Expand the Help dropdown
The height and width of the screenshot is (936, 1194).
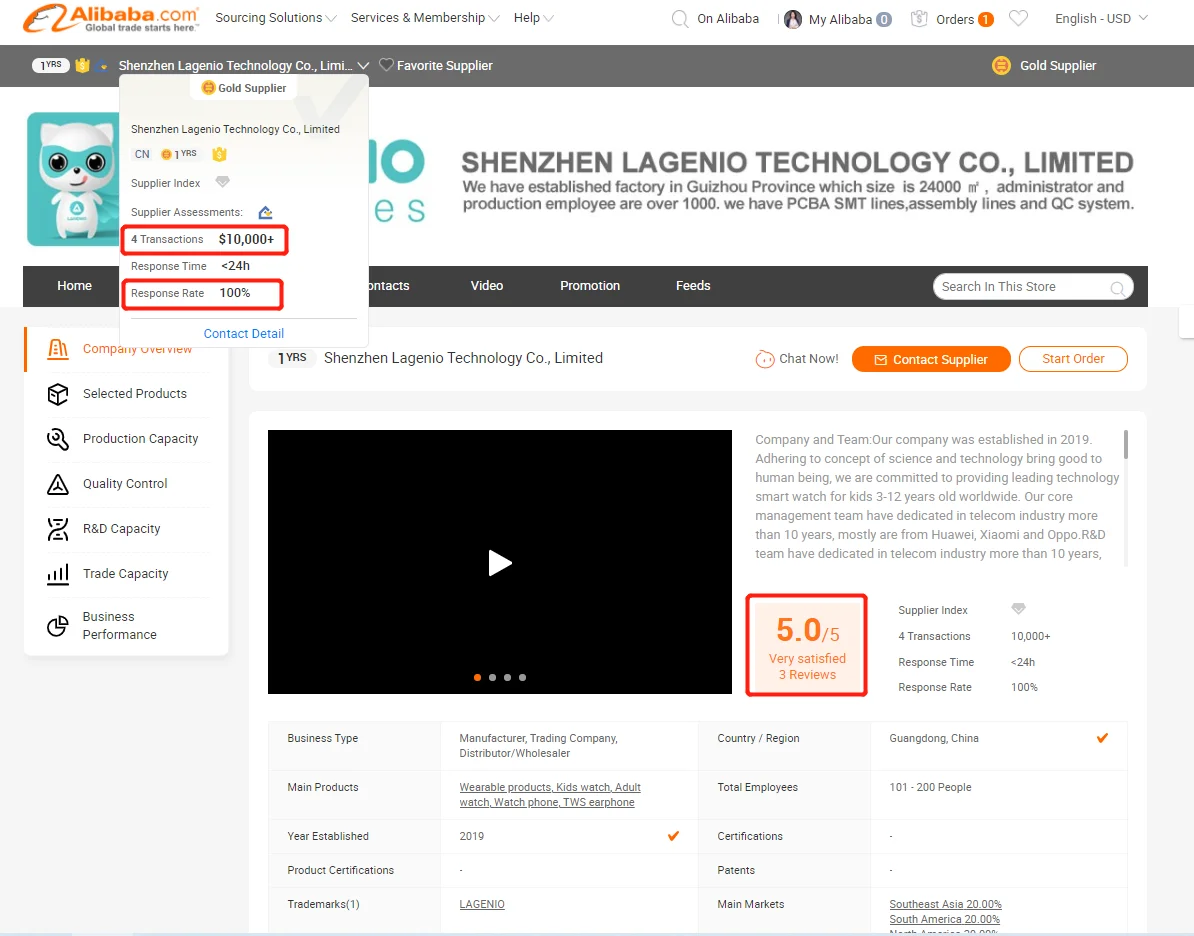(534, 18)
